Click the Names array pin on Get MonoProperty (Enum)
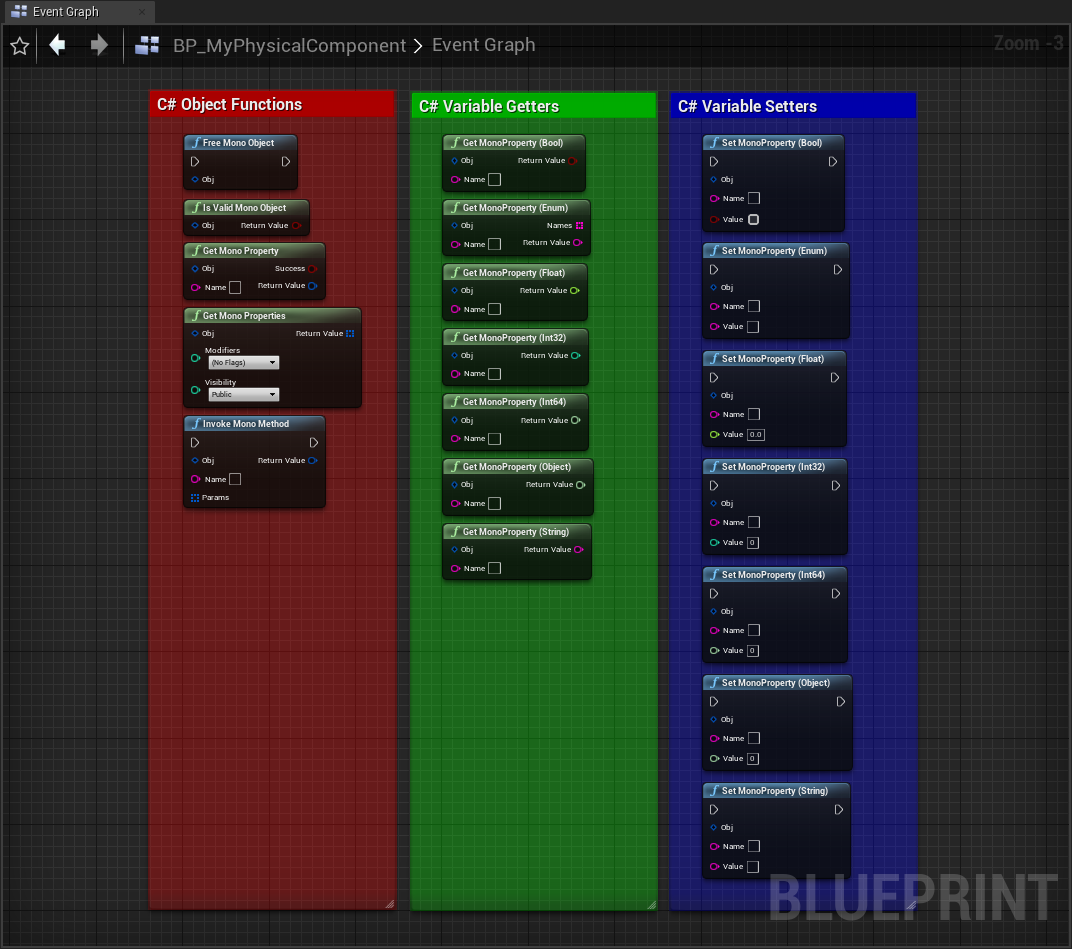This screenshot has height=949, width=1072. click(580, 226)
